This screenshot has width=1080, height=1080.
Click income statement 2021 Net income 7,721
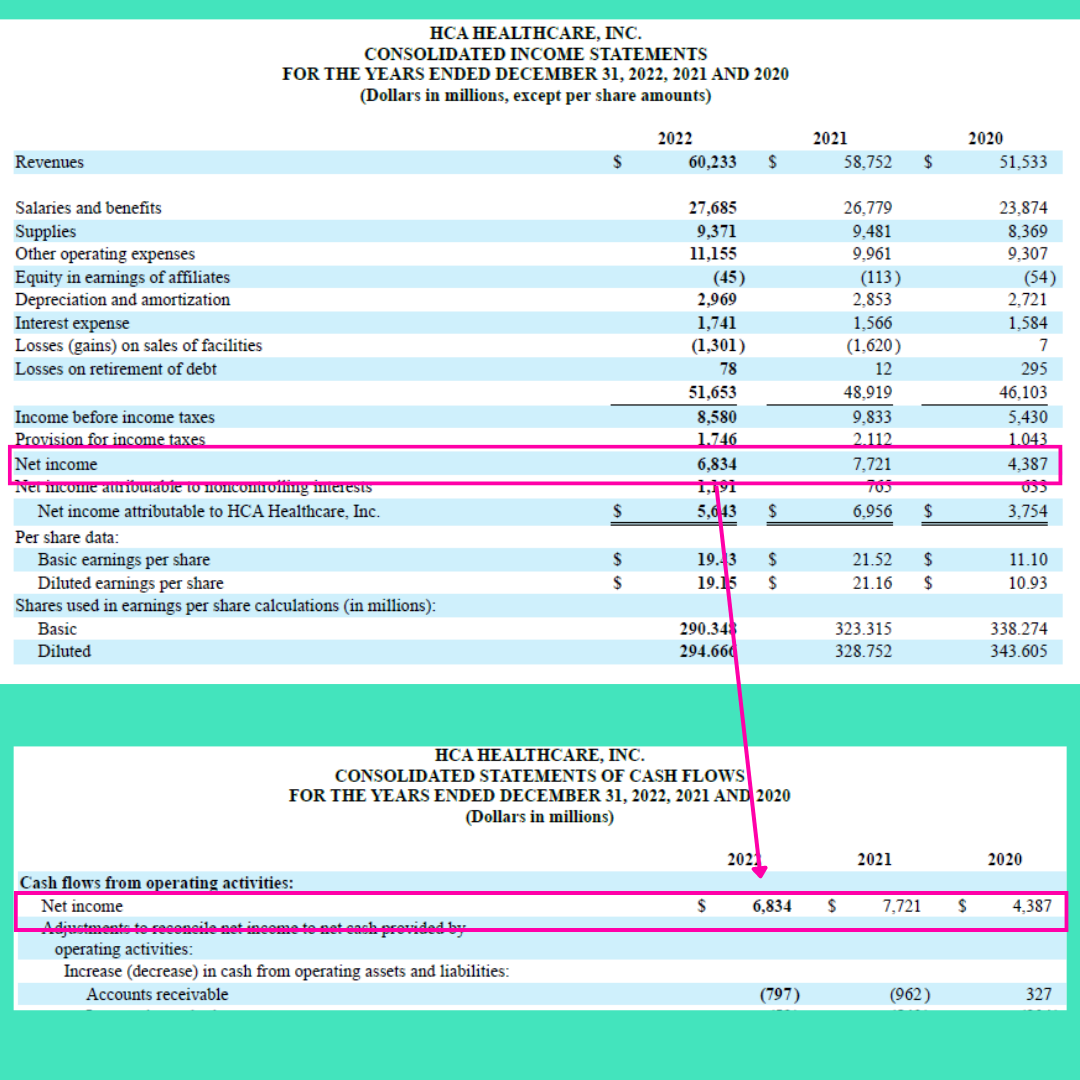872,465
